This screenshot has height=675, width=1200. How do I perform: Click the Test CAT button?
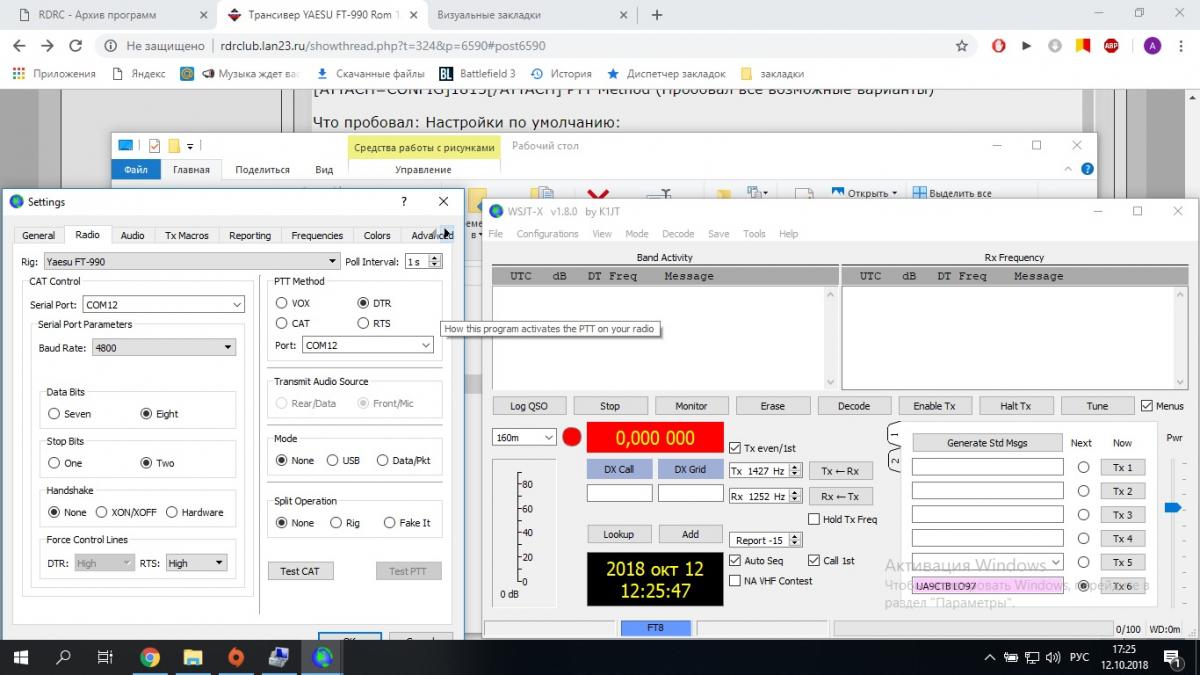pos(300,571)
